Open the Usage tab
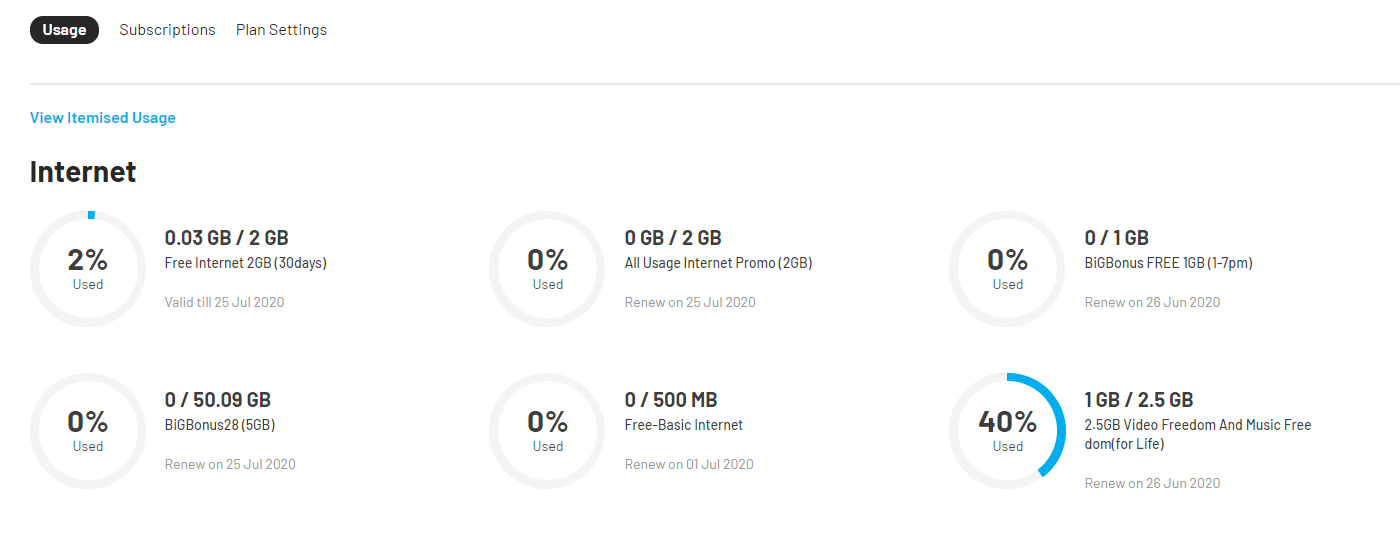Screen dimensions: 1400x549 pos(64,30)
